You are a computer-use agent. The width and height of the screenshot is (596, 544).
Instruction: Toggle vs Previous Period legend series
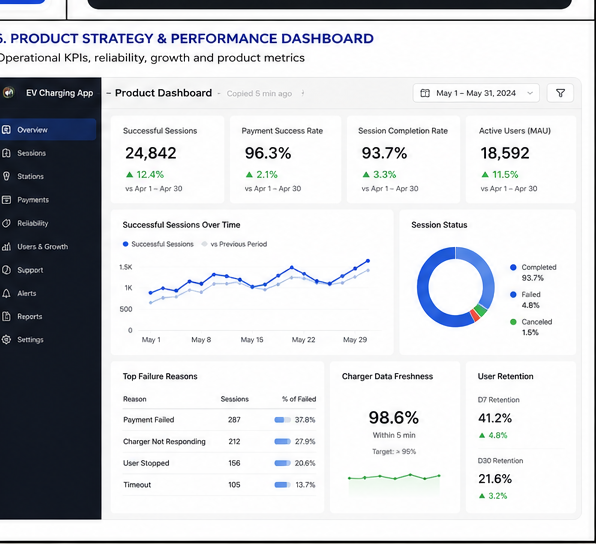click(x=234, y=244)
